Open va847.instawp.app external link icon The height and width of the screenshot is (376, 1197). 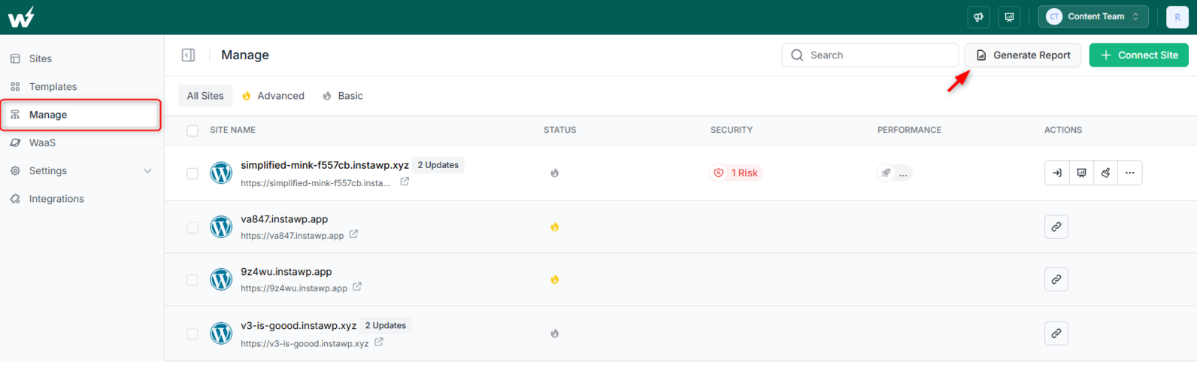click(x=353, y=235)
